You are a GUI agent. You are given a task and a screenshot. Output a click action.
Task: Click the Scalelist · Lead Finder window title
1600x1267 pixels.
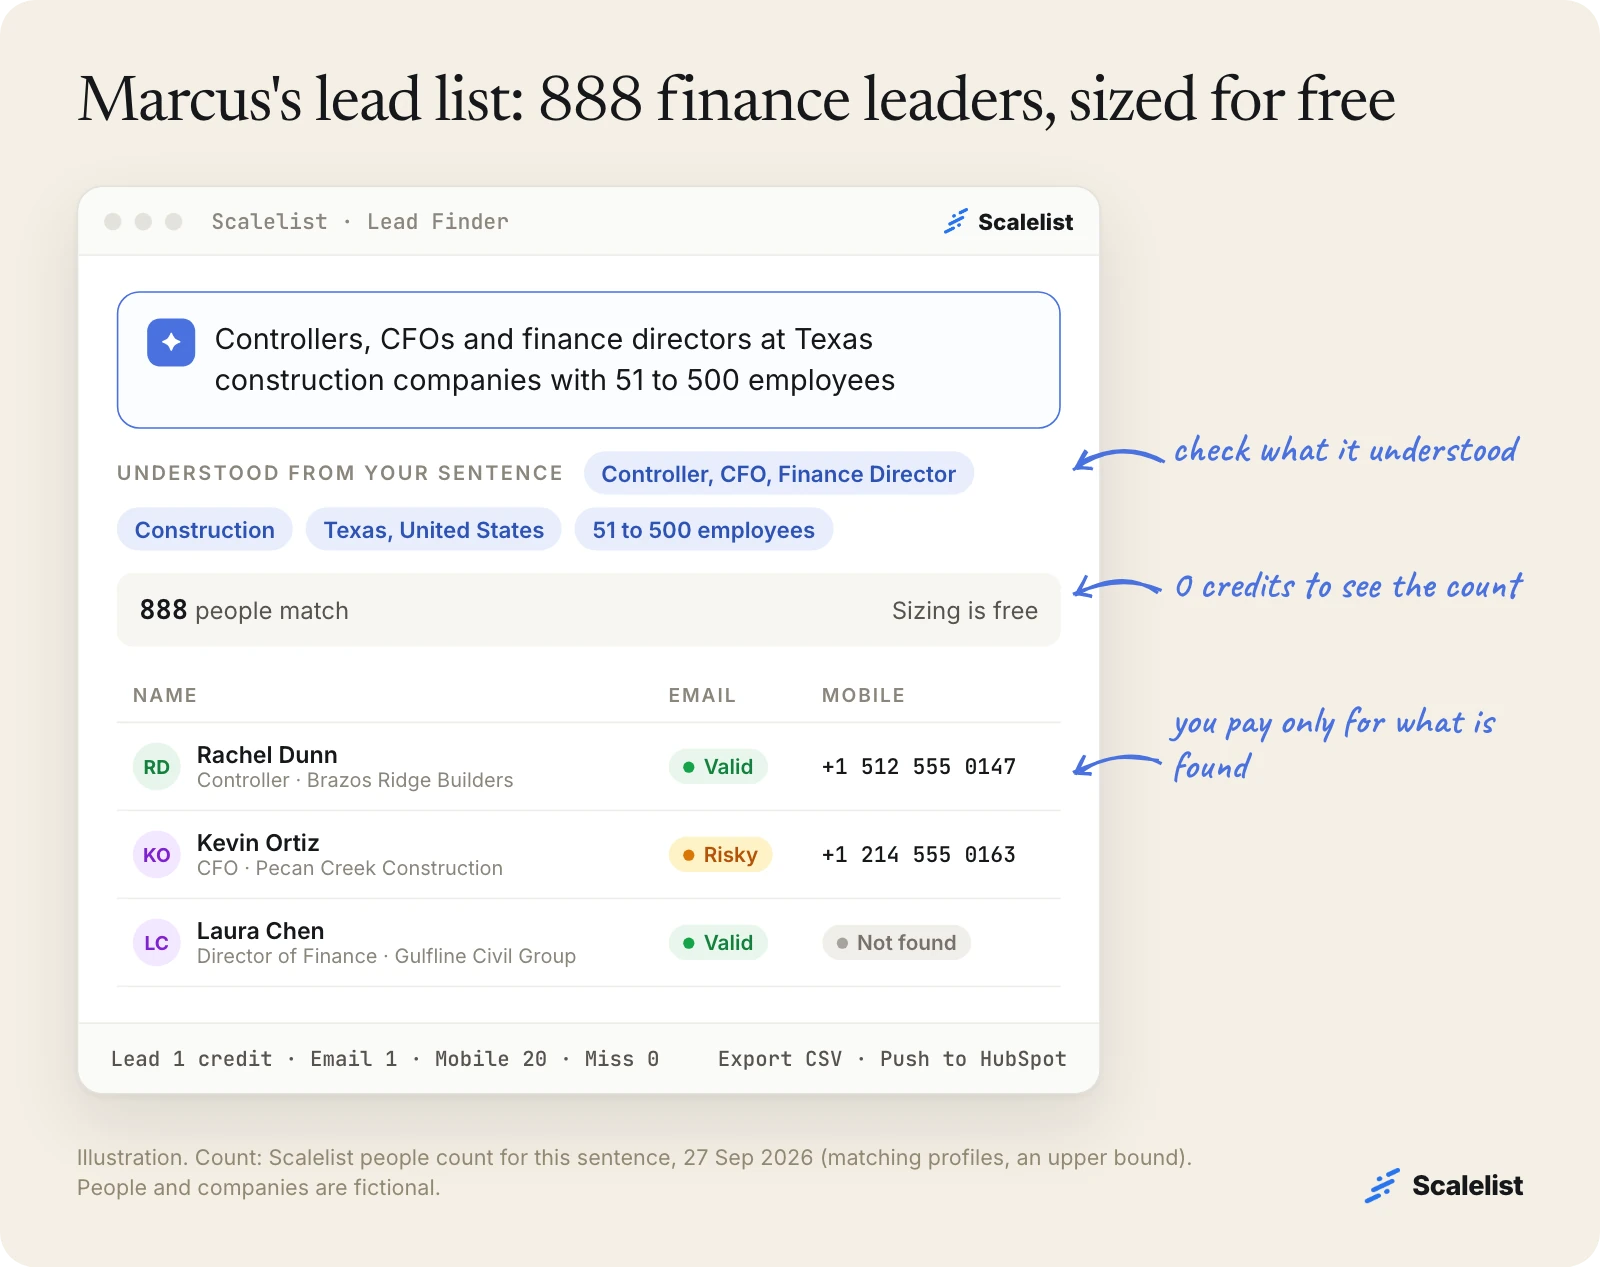[360, 222]
